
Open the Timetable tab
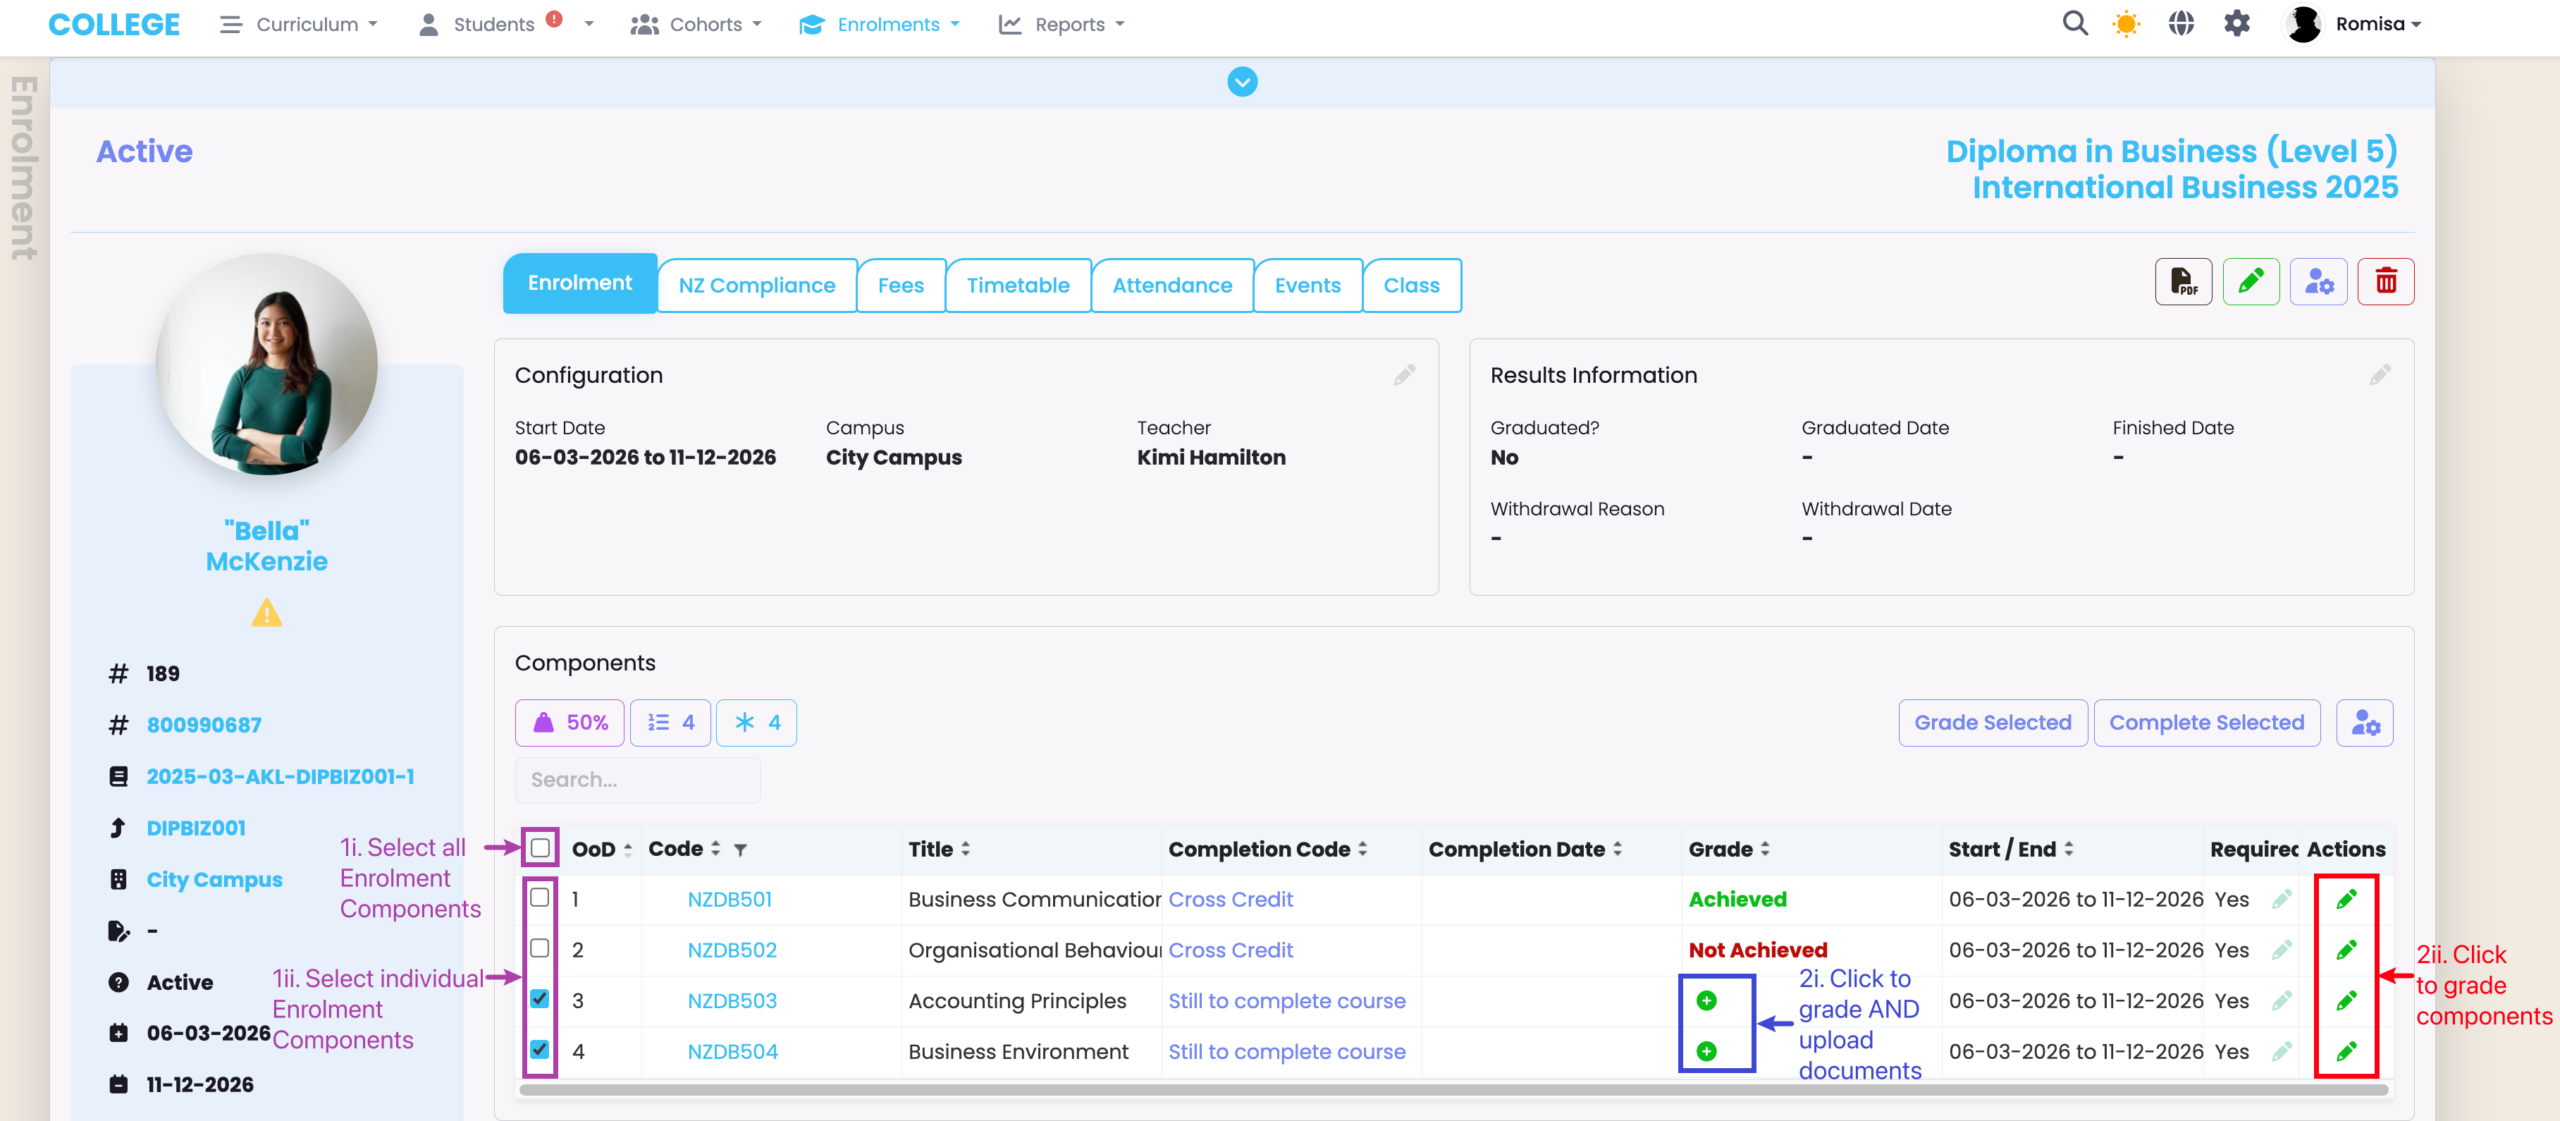1018,285
